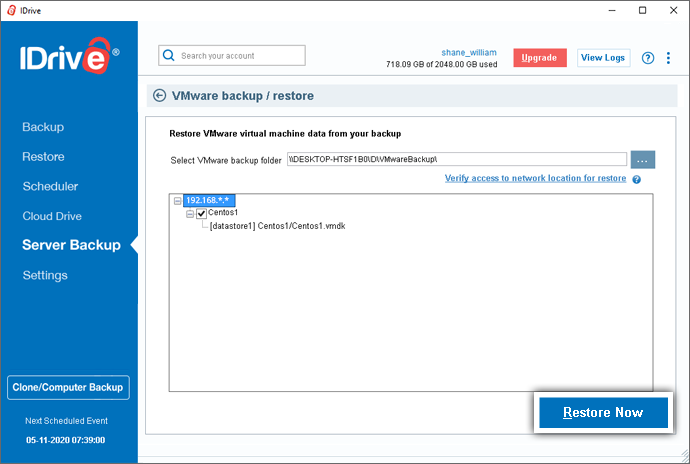Screen dimensions: 690x464
Task: Click the IDrive title bar app icon
Action: (11, 10)
